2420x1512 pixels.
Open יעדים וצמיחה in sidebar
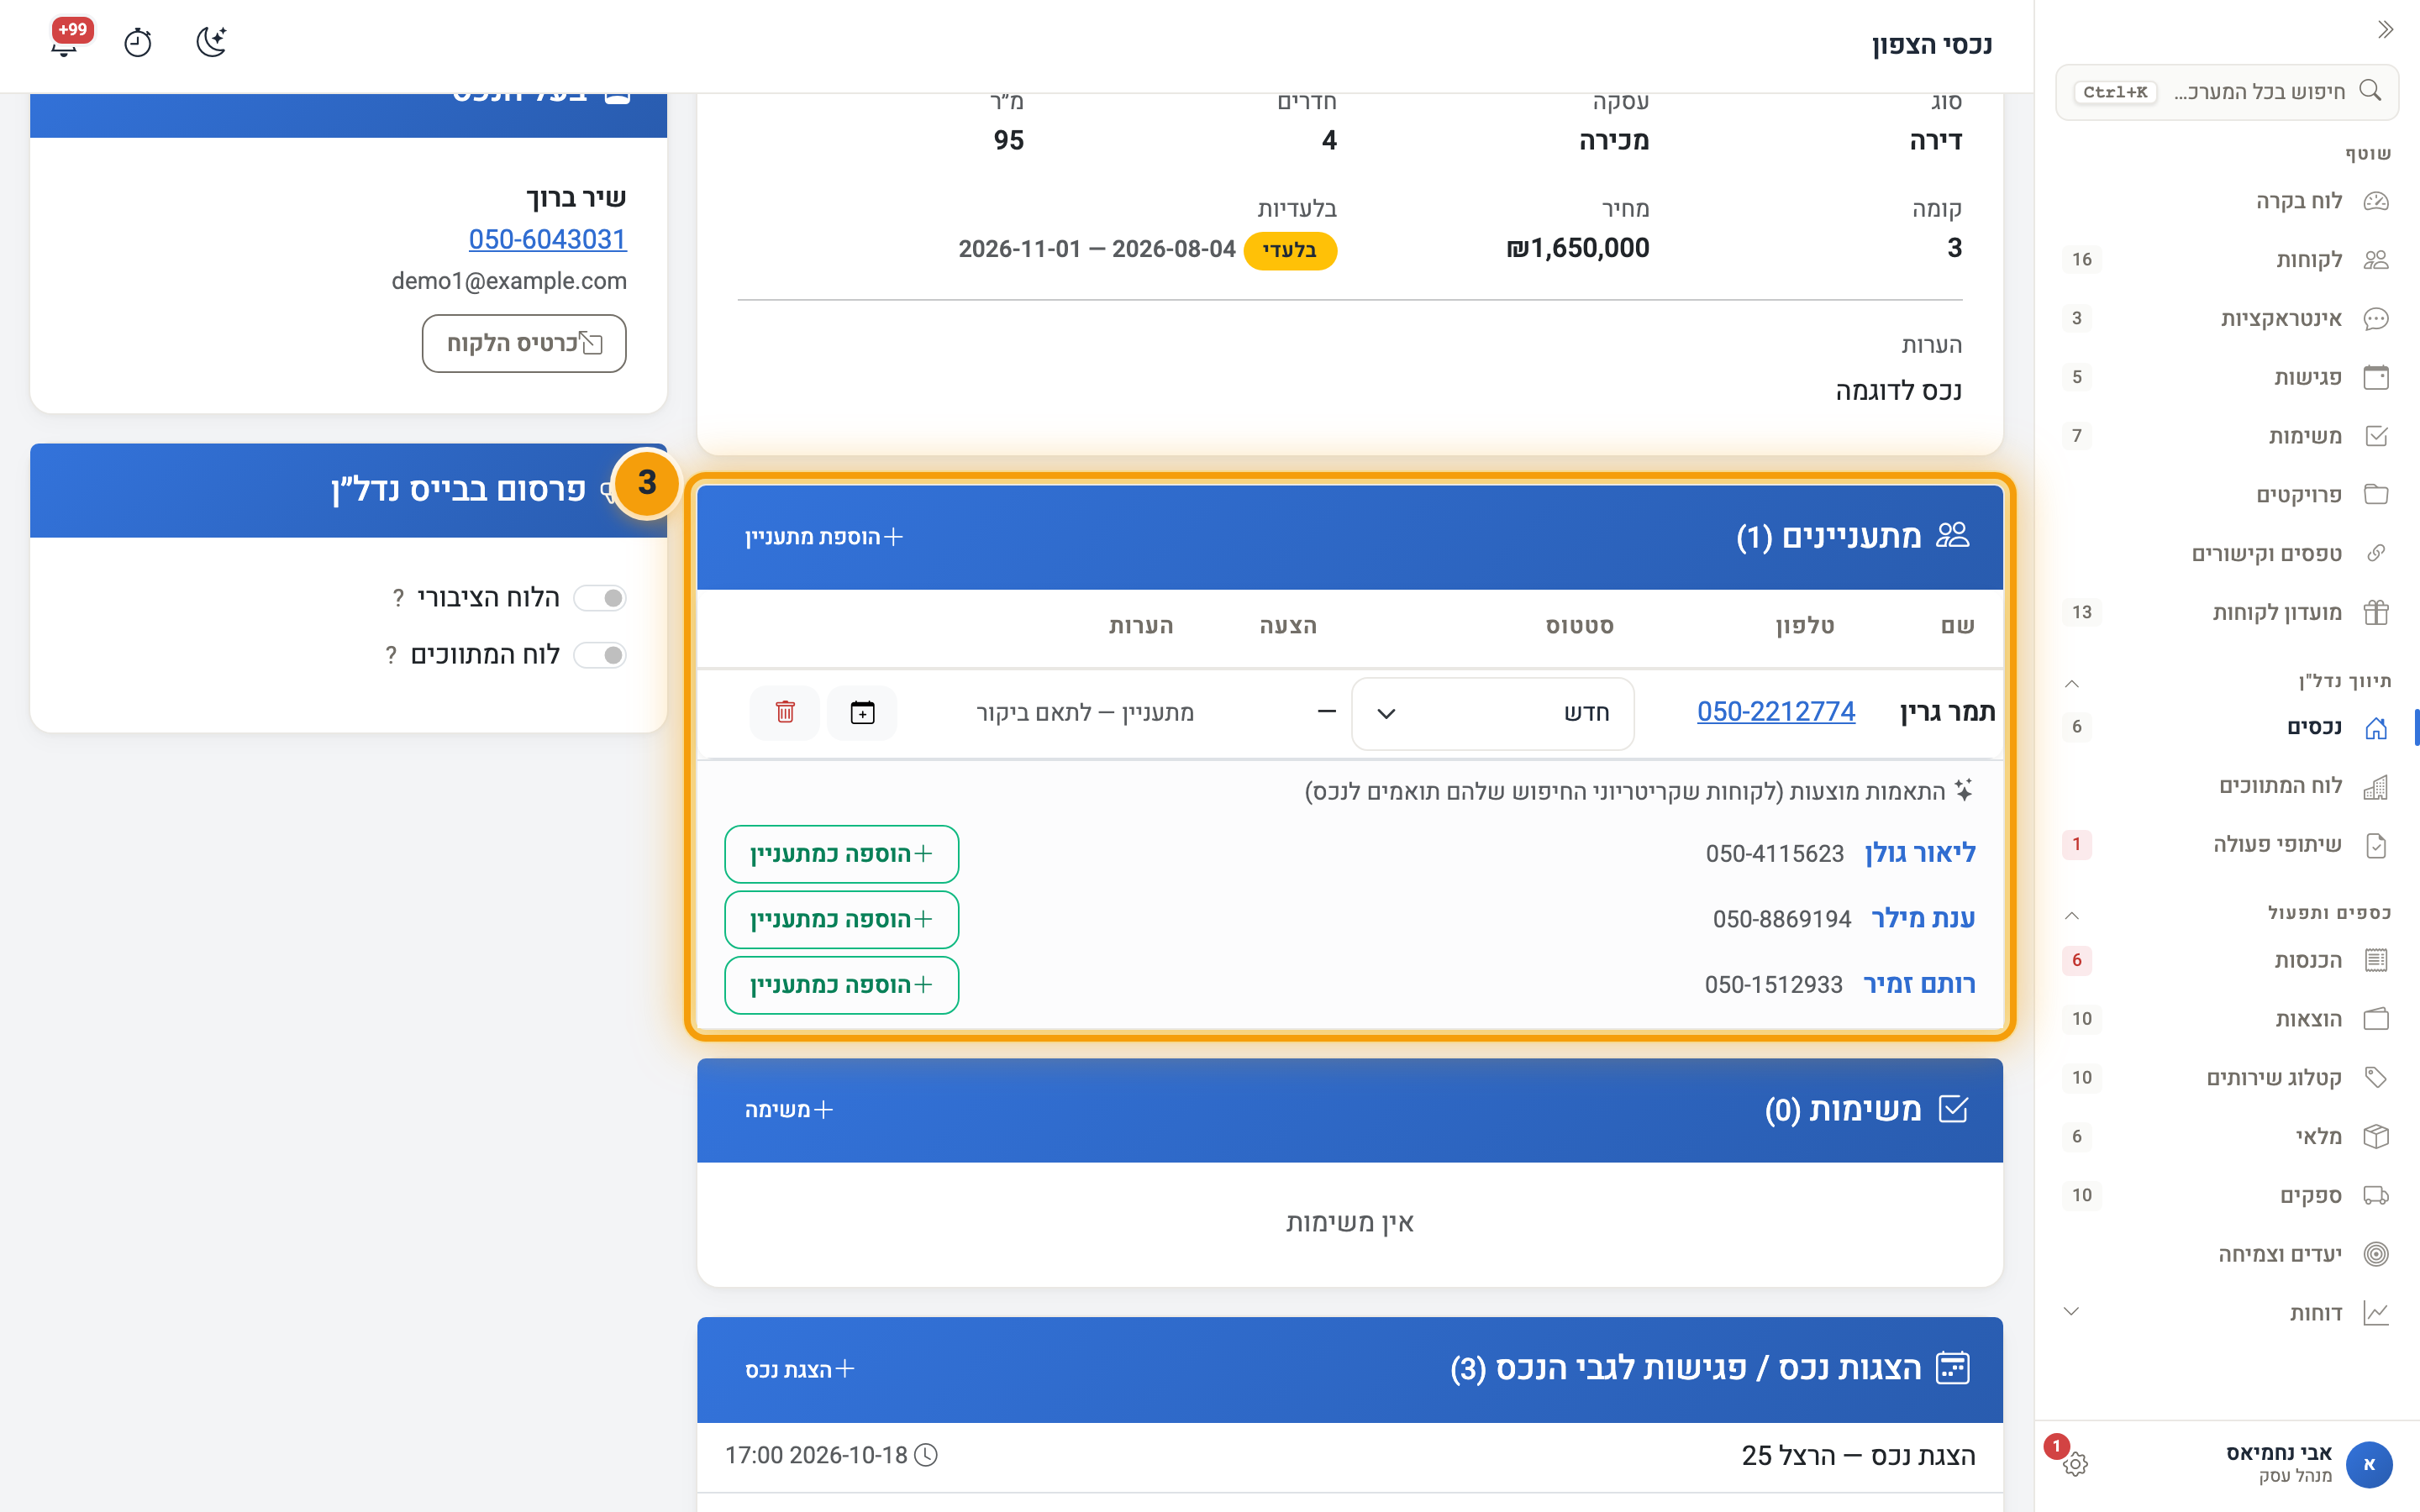(x=2227, y=1254)
